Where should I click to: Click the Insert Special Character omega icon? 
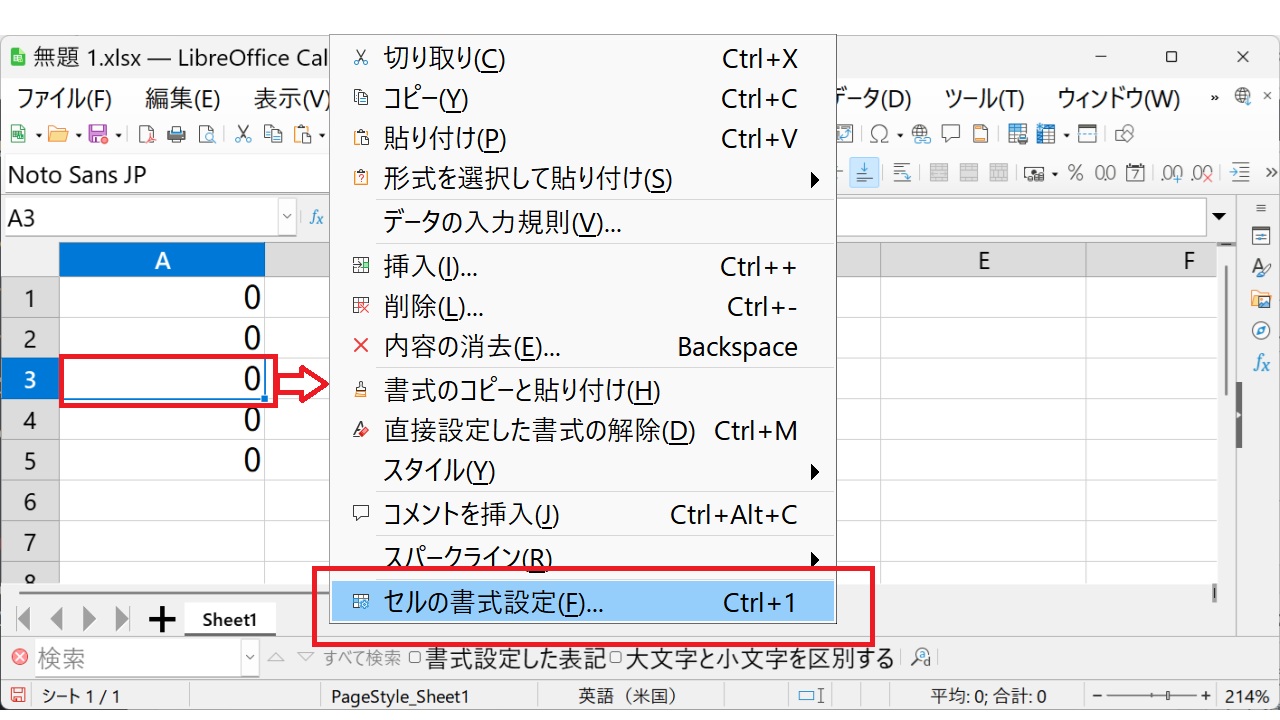click(x=879, y=134)
